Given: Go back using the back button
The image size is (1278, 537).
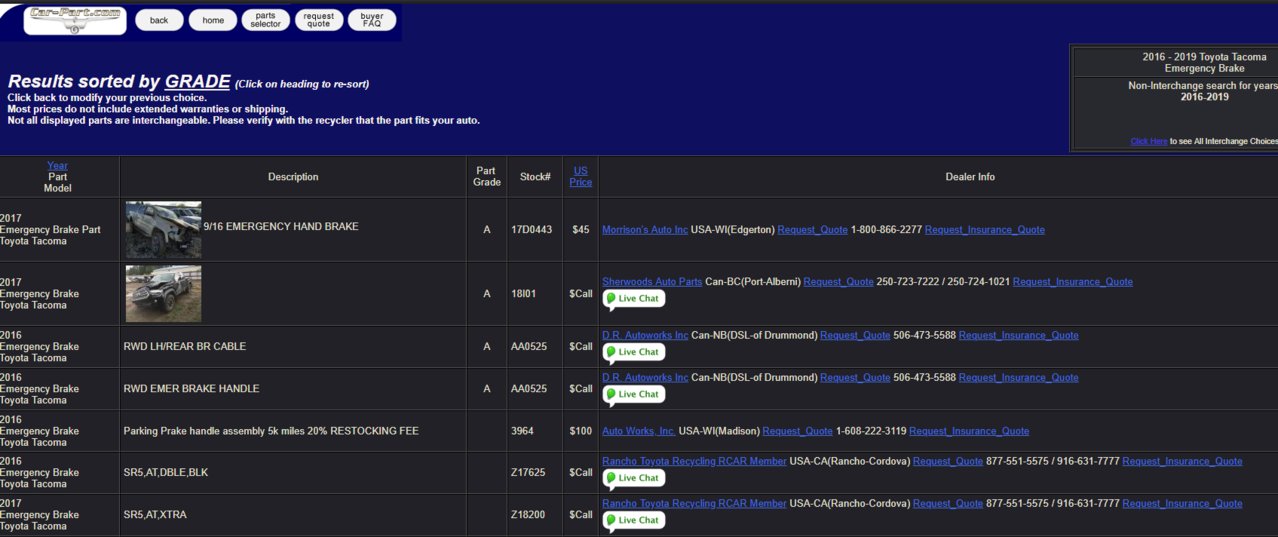Looking at the screenshot, I should click(x=159, y=20).
